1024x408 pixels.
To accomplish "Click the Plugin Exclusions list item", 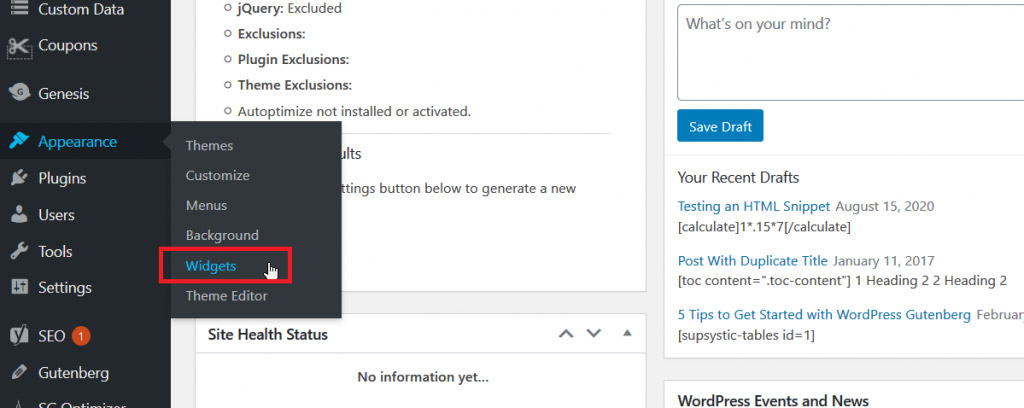I will (x=293, y=59).
